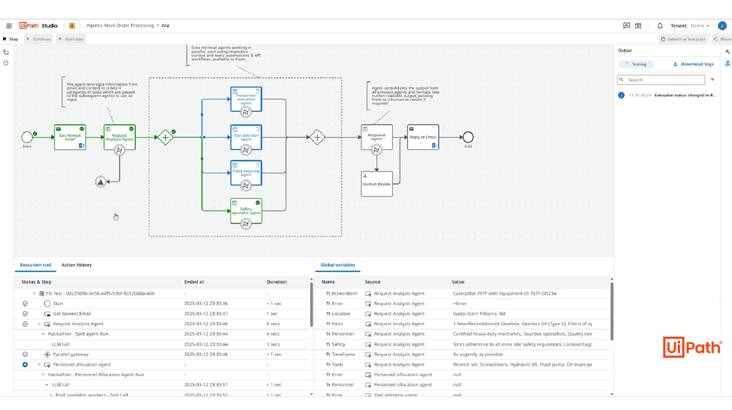Collapse the Personnel allocation agent row

[39, 364]
